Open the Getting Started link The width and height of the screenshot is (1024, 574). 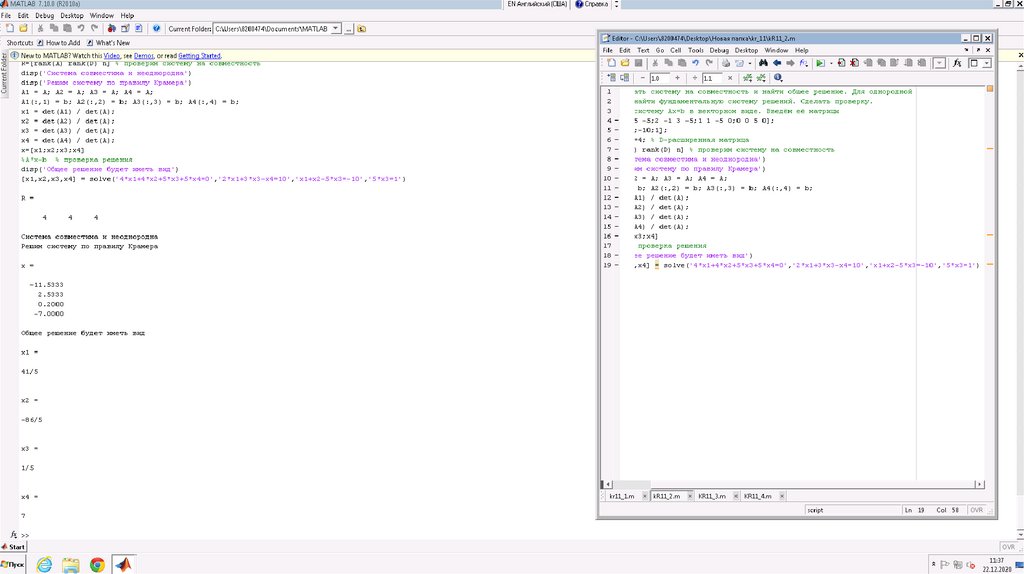(x=199, y=55)
